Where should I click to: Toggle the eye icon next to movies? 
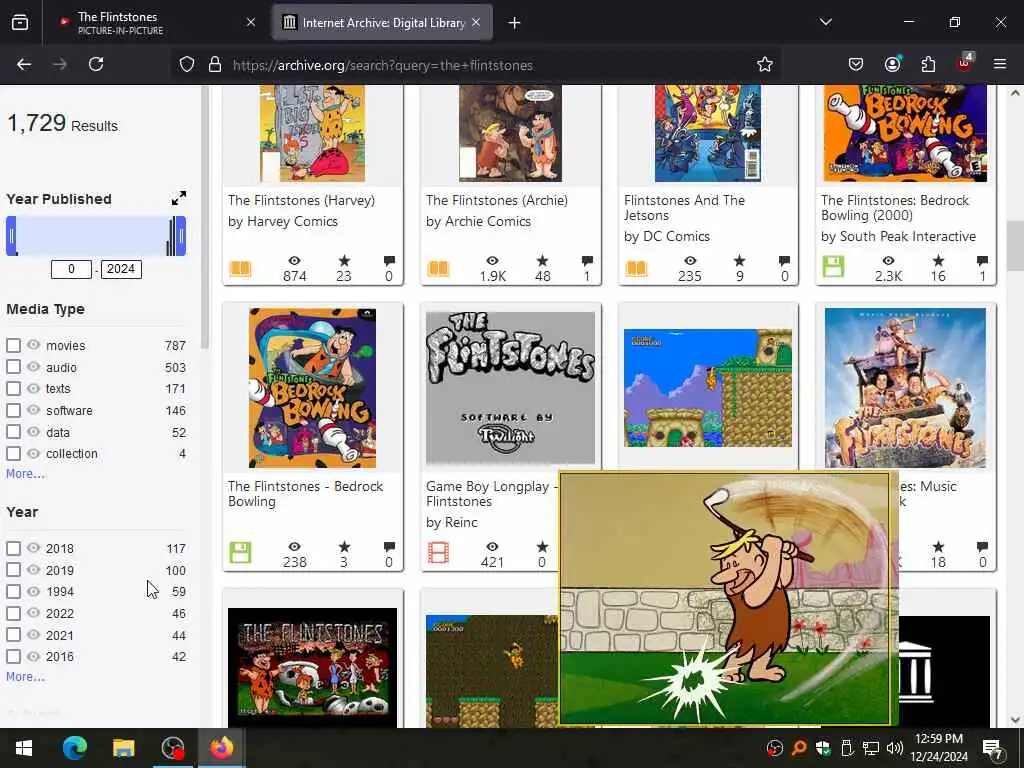coord(33,345)
